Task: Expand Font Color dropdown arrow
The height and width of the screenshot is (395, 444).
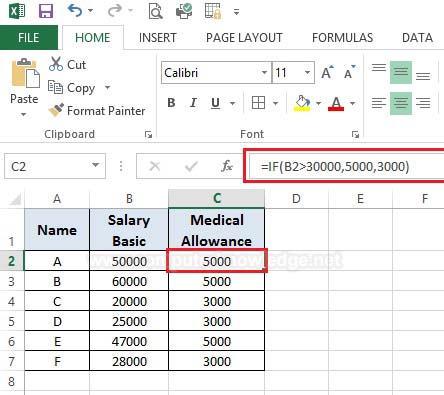Action: [352, 103]
